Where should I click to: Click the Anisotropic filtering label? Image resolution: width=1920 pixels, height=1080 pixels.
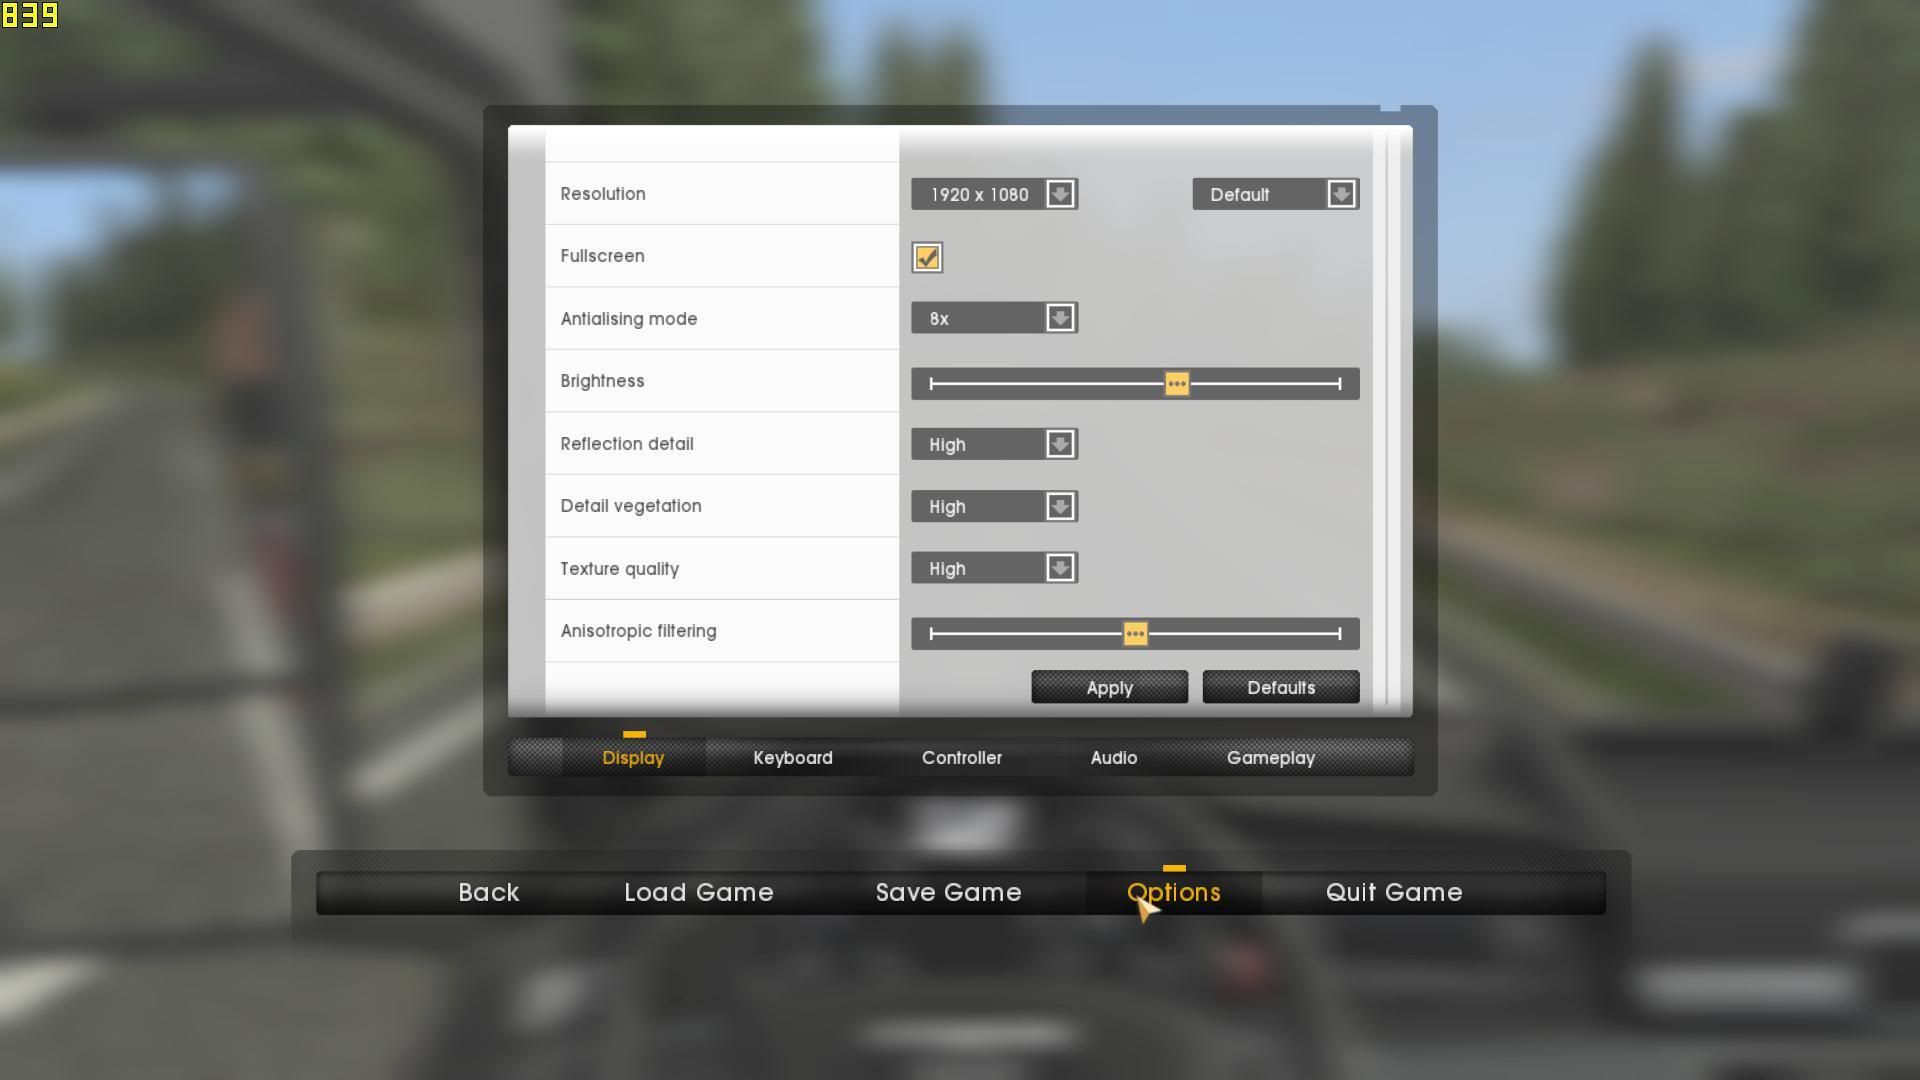click(638, 631)
